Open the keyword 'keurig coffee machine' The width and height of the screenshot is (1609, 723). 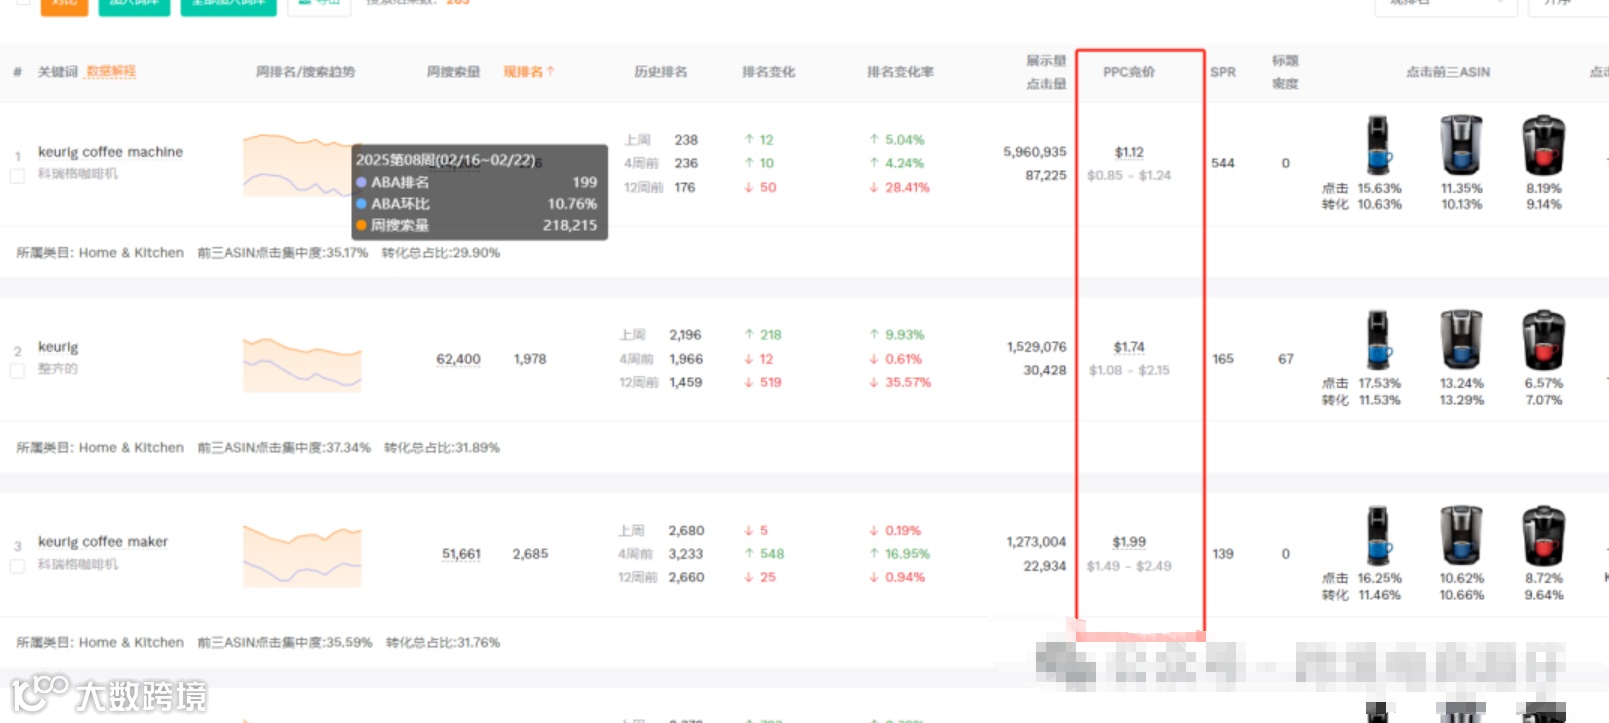click(110, 152)
